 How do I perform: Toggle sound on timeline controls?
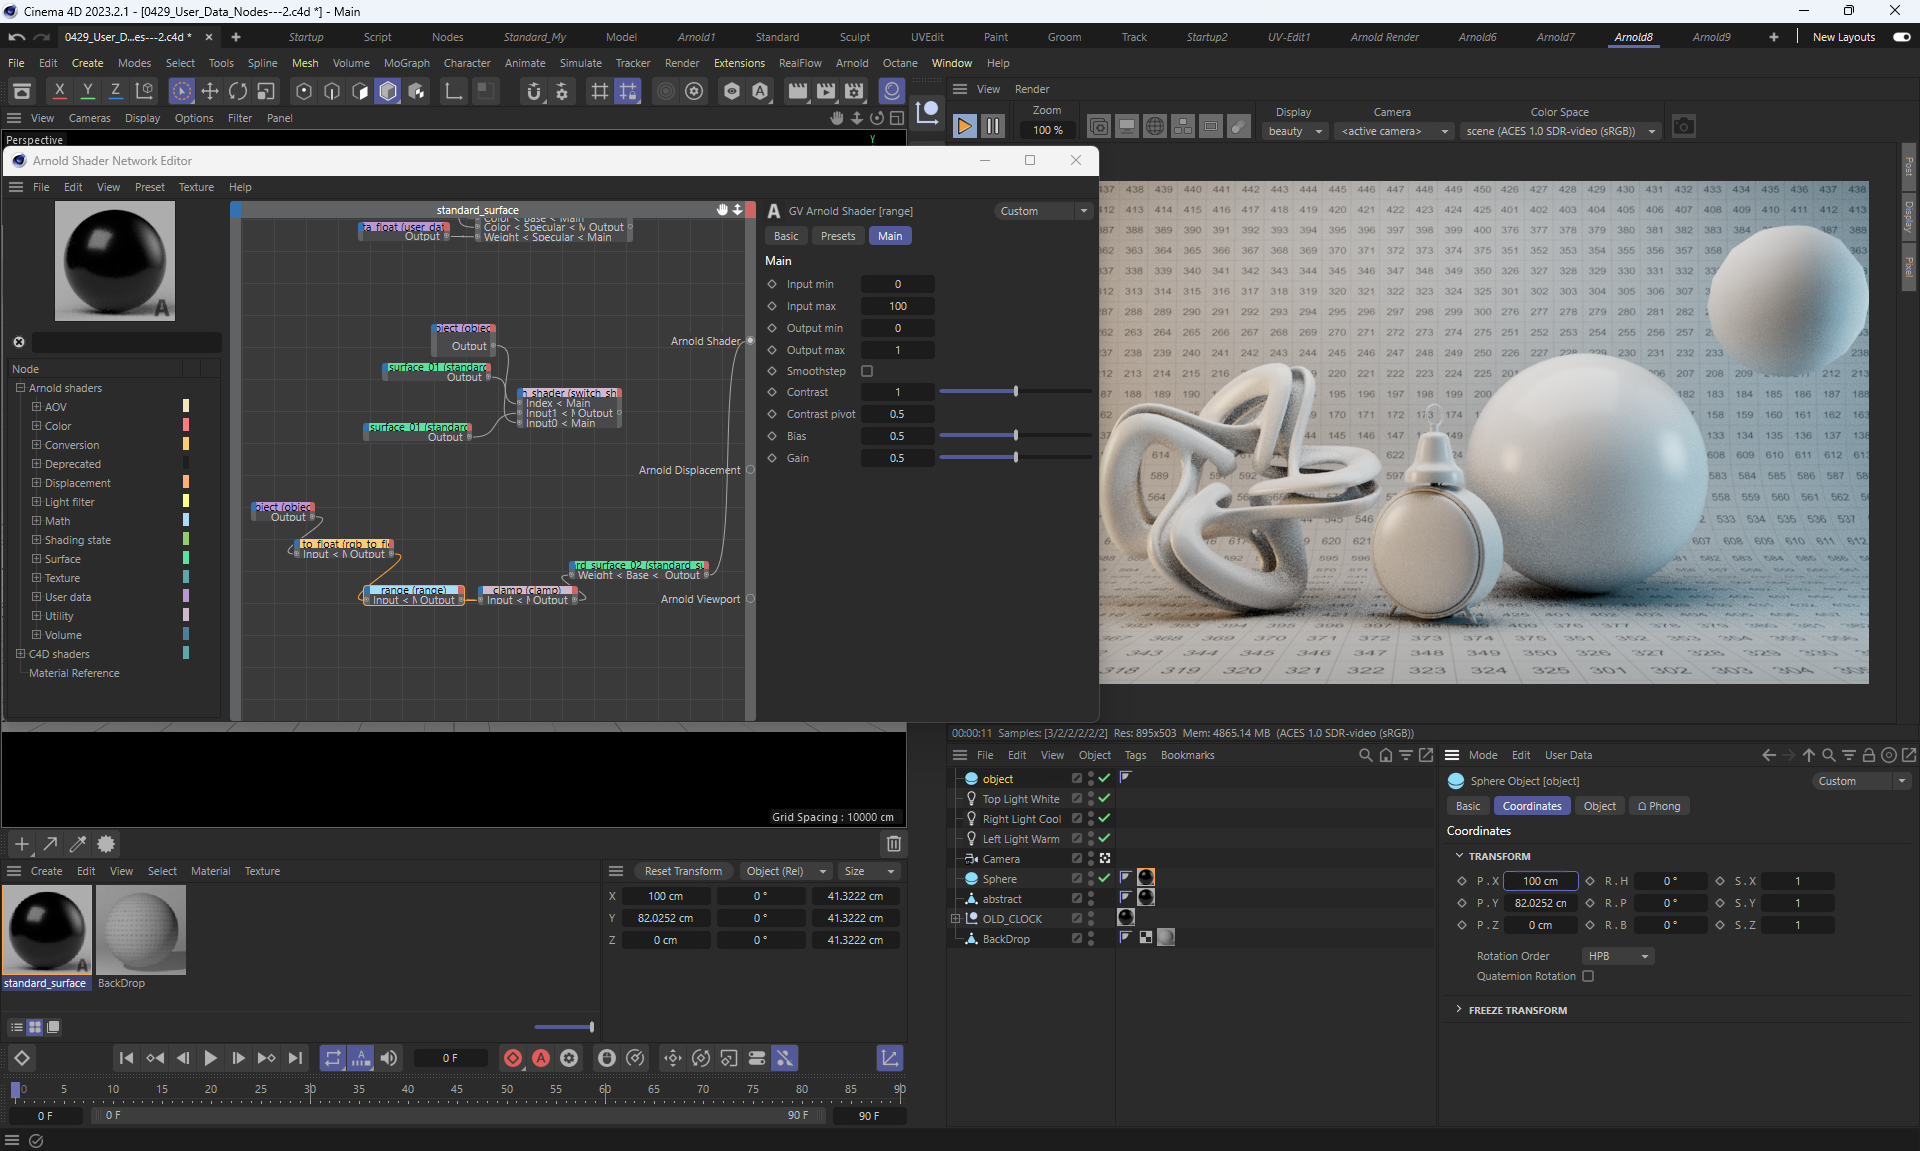pyautogui.click(x=389, y=1058)
